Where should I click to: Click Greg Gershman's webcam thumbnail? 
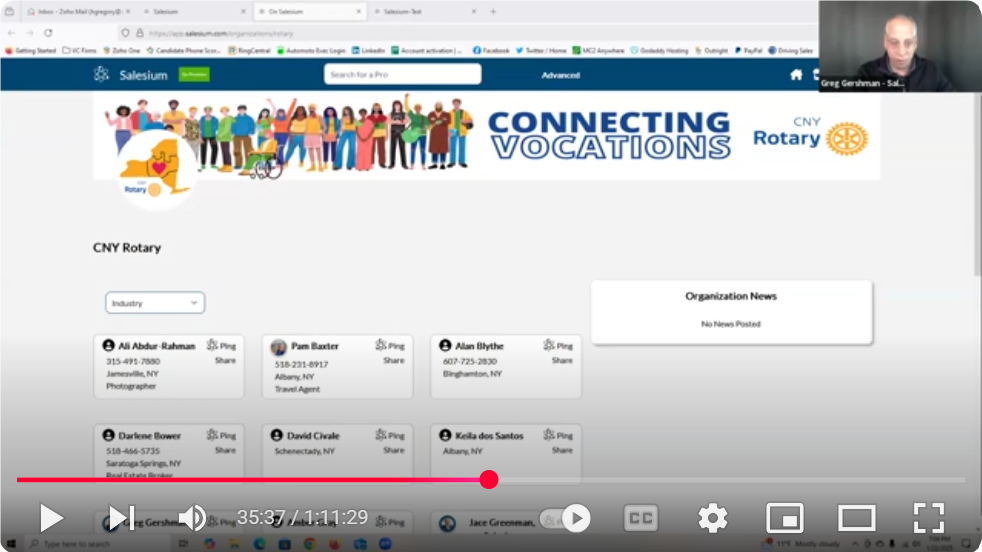coord(900,46)
